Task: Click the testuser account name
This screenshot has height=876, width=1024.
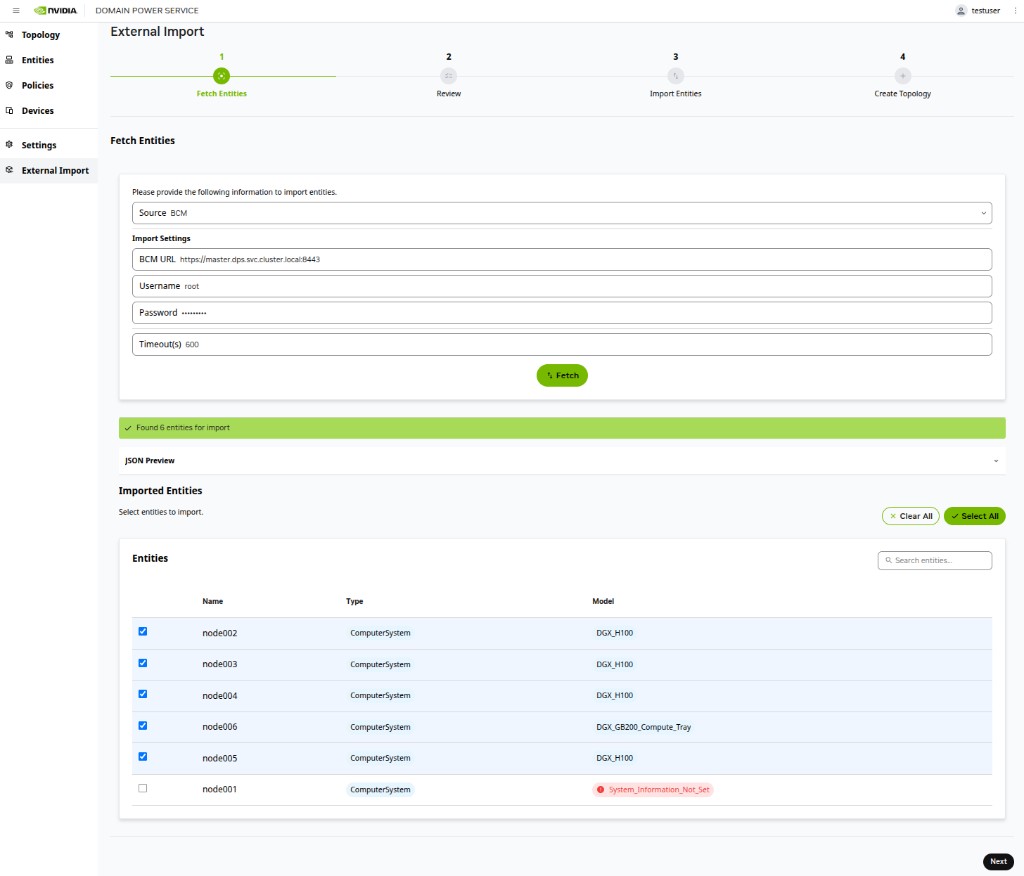Action: [x=985, y=10]
